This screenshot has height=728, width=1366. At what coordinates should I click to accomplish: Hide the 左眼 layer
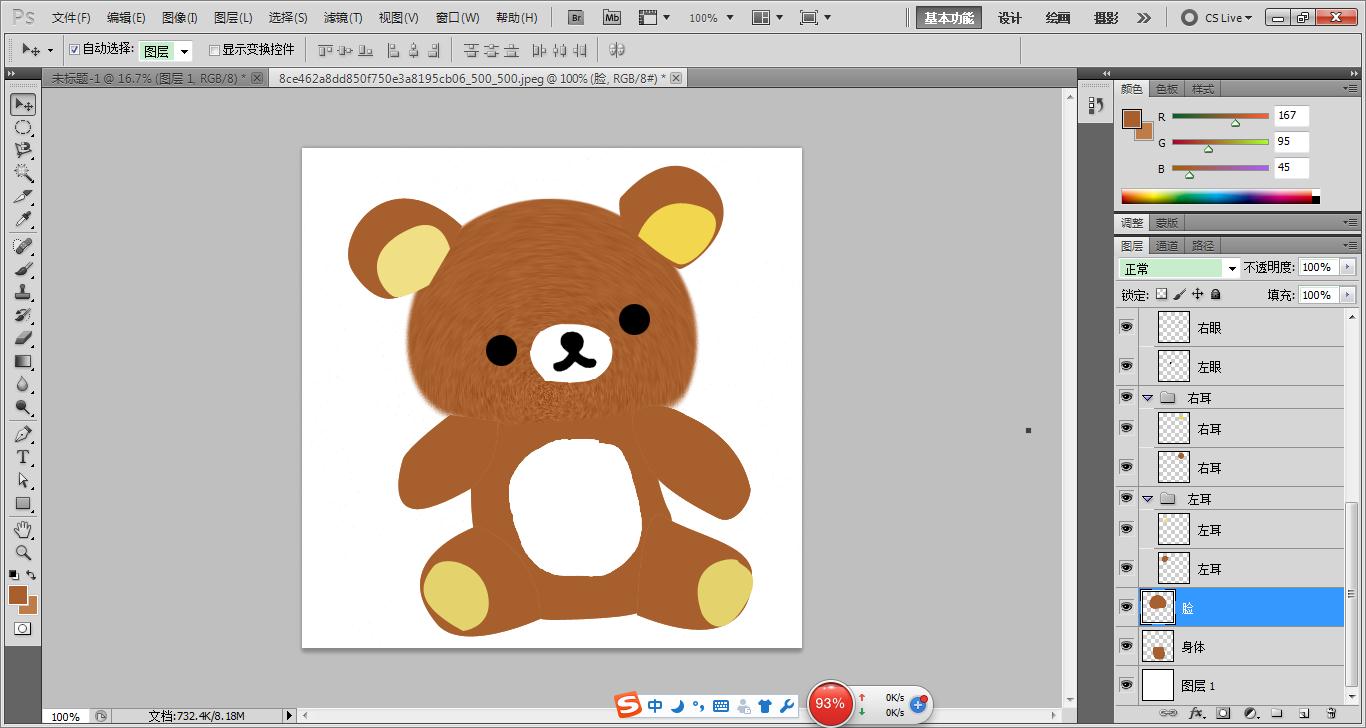[x=1127, y=366]
